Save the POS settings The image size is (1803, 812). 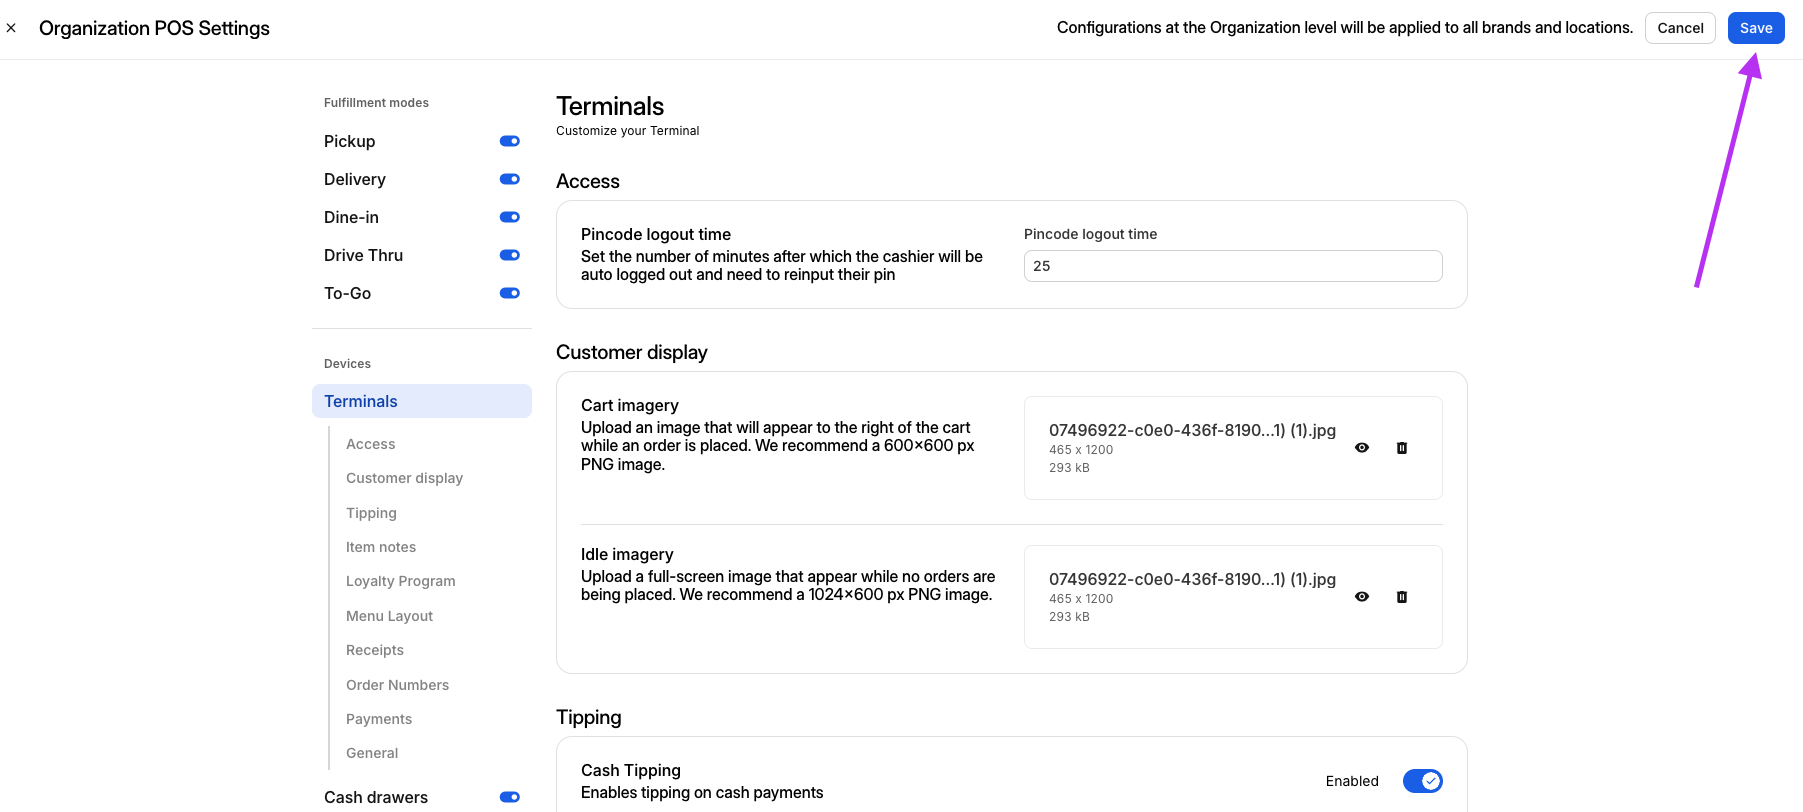point(1755,28)
